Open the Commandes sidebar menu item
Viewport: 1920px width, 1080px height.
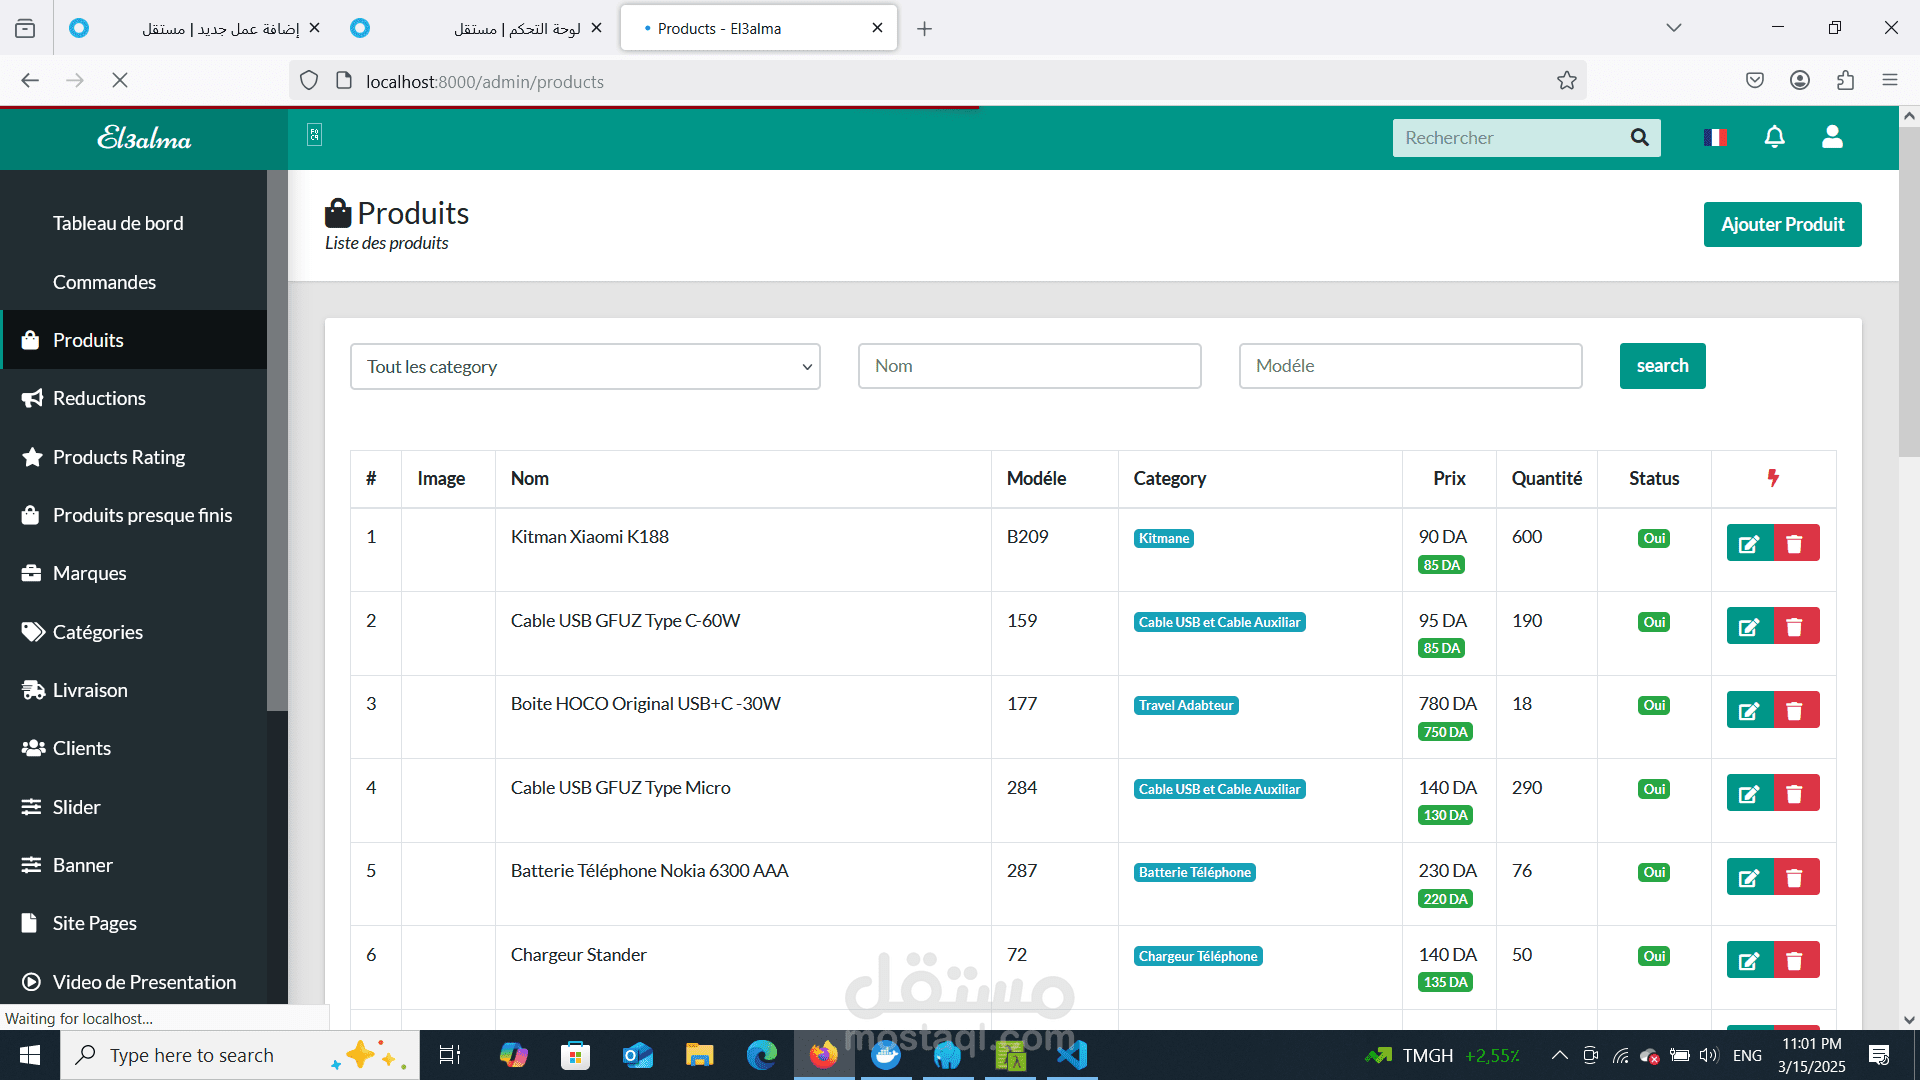coord(104,282)
